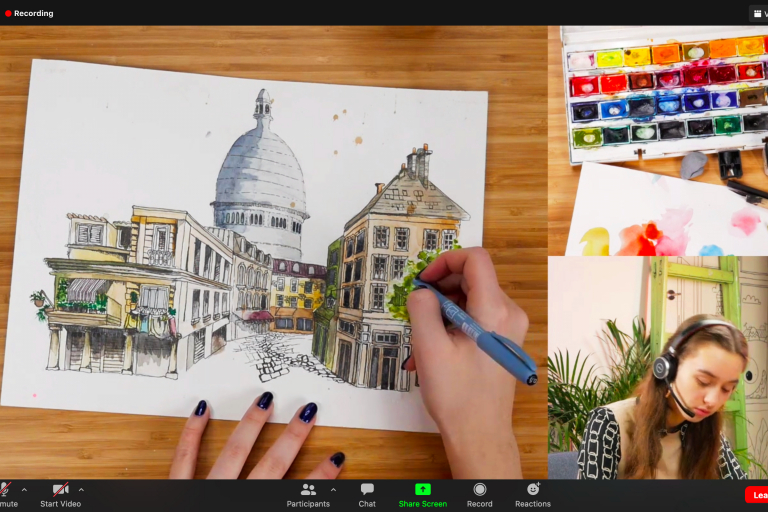Viewport: 768px width, 512px height.
Task: Select the presenter's webcam video tile
Action: (x=657, y=367)
